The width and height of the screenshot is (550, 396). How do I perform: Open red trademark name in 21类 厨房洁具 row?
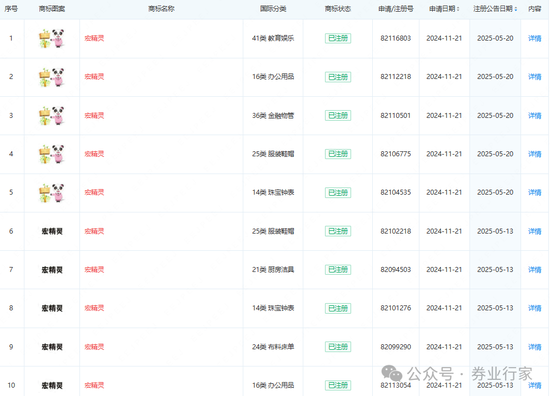pos(94,269)
